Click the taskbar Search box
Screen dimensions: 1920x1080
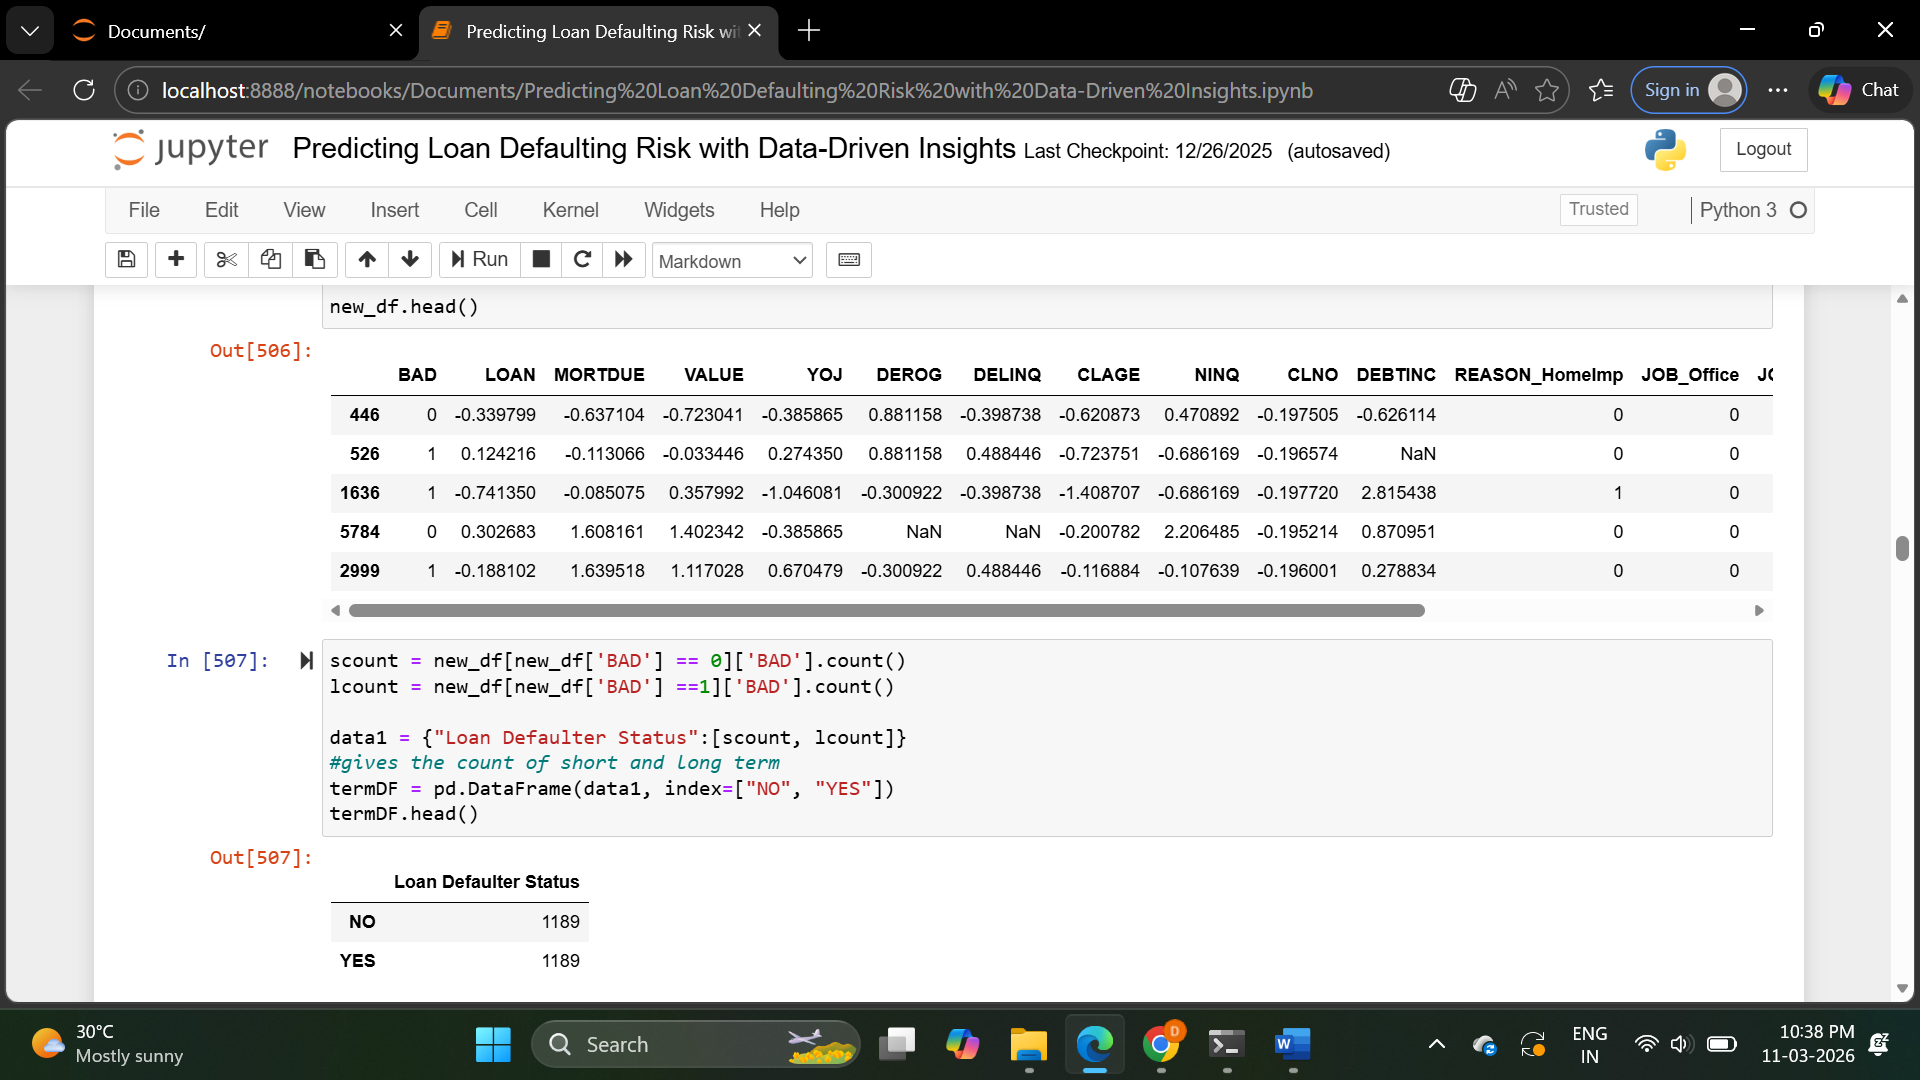696,1044
